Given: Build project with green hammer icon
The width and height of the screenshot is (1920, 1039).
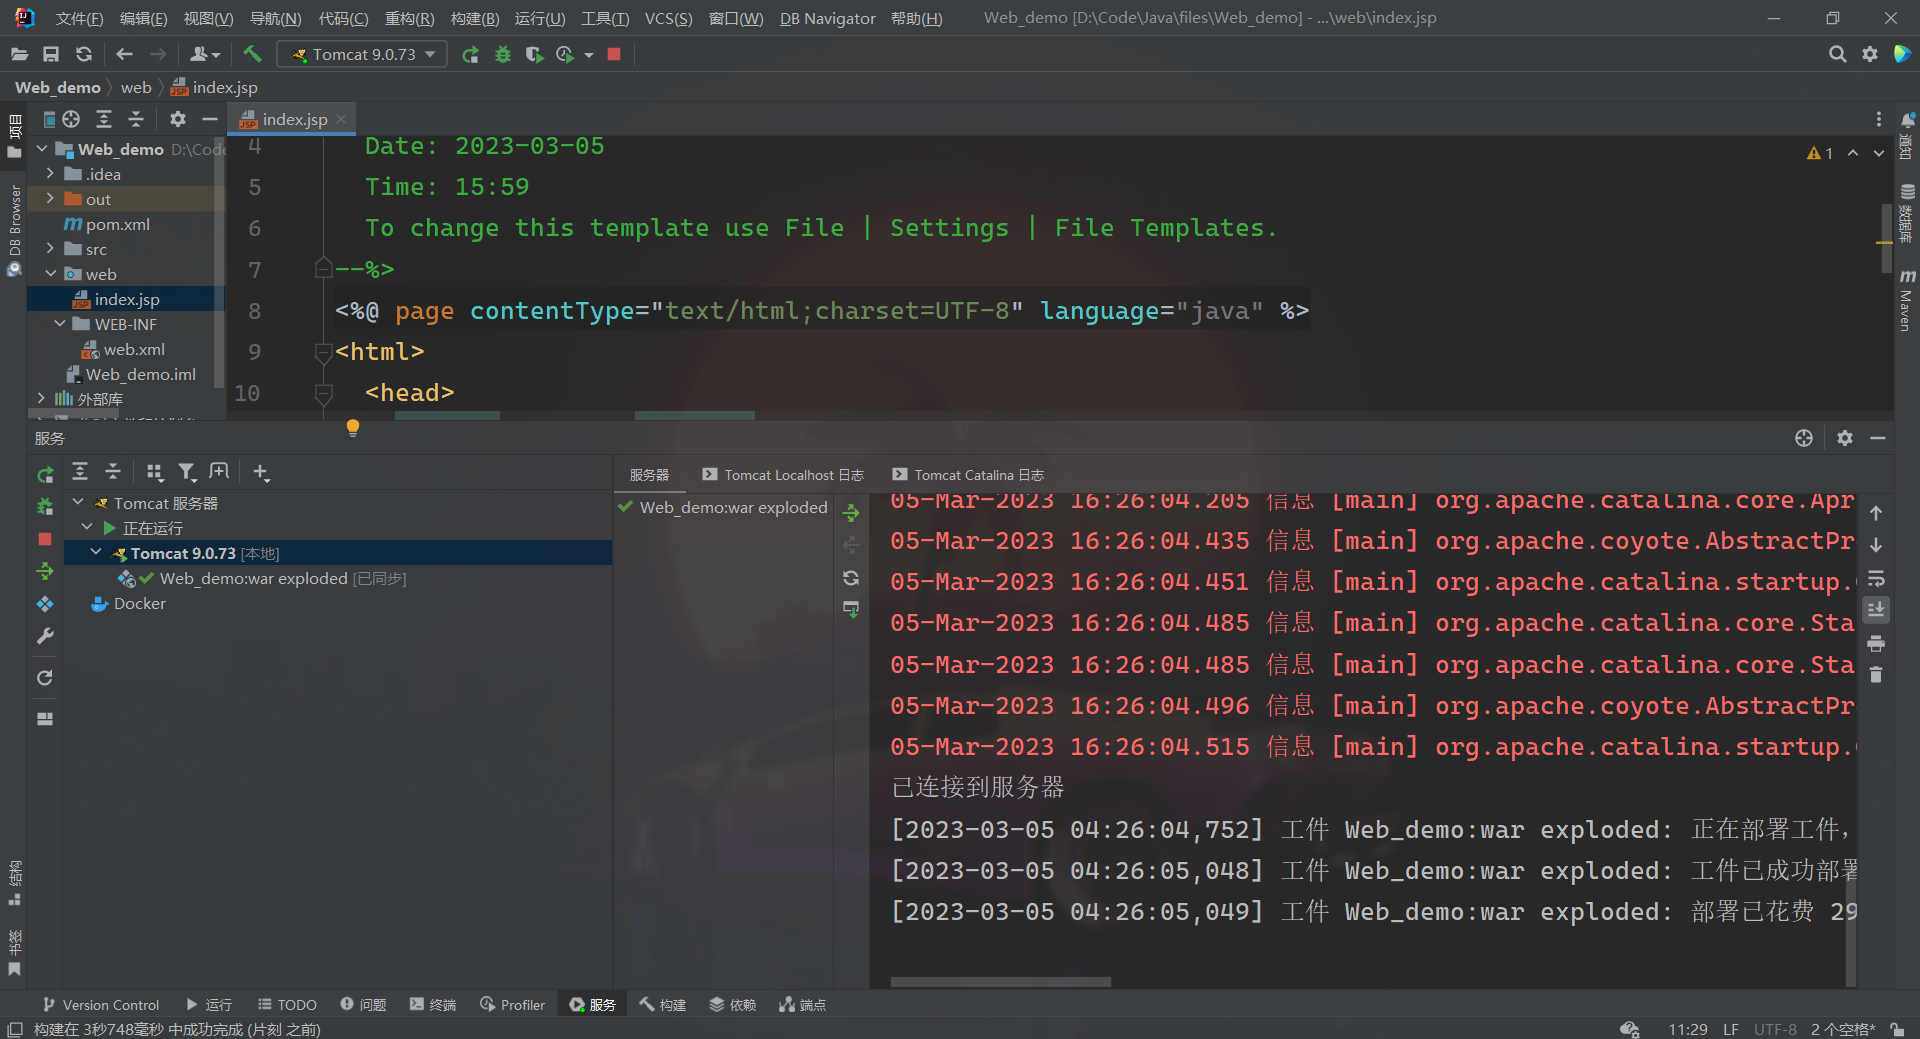Looking at the screenshot, I should [x=252, y=54].
